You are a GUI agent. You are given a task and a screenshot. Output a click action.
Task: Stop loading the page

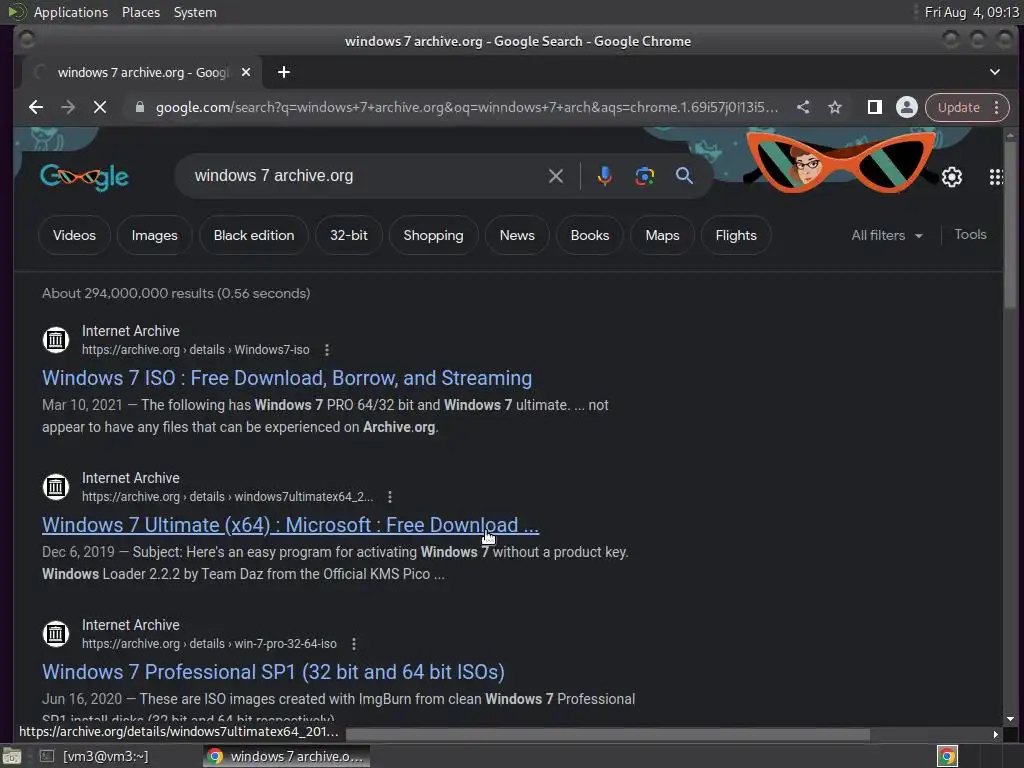click(x=100, y=107)
